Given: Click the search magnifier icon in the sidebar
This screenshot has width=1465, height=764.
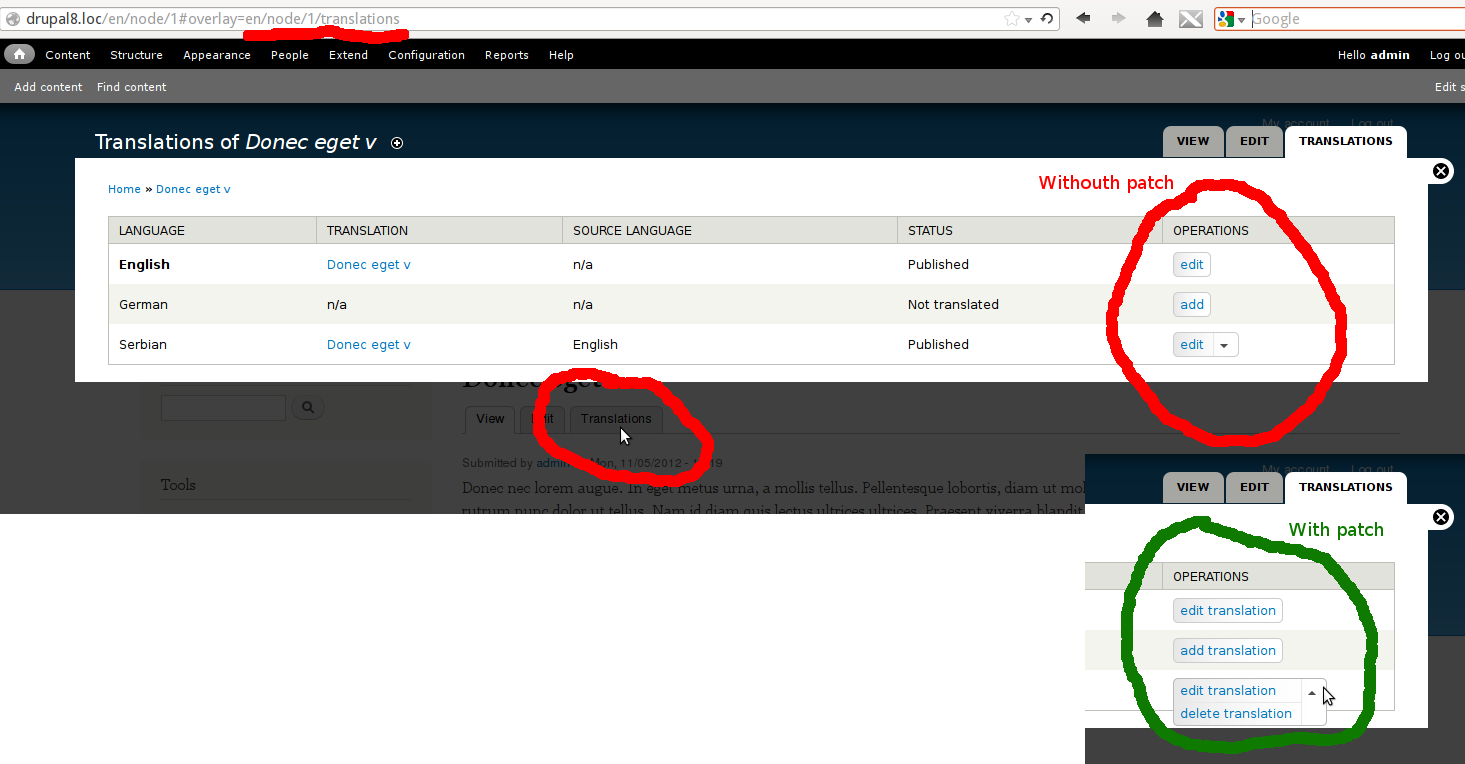Looking at the screenshot, I should pos(307,407).
